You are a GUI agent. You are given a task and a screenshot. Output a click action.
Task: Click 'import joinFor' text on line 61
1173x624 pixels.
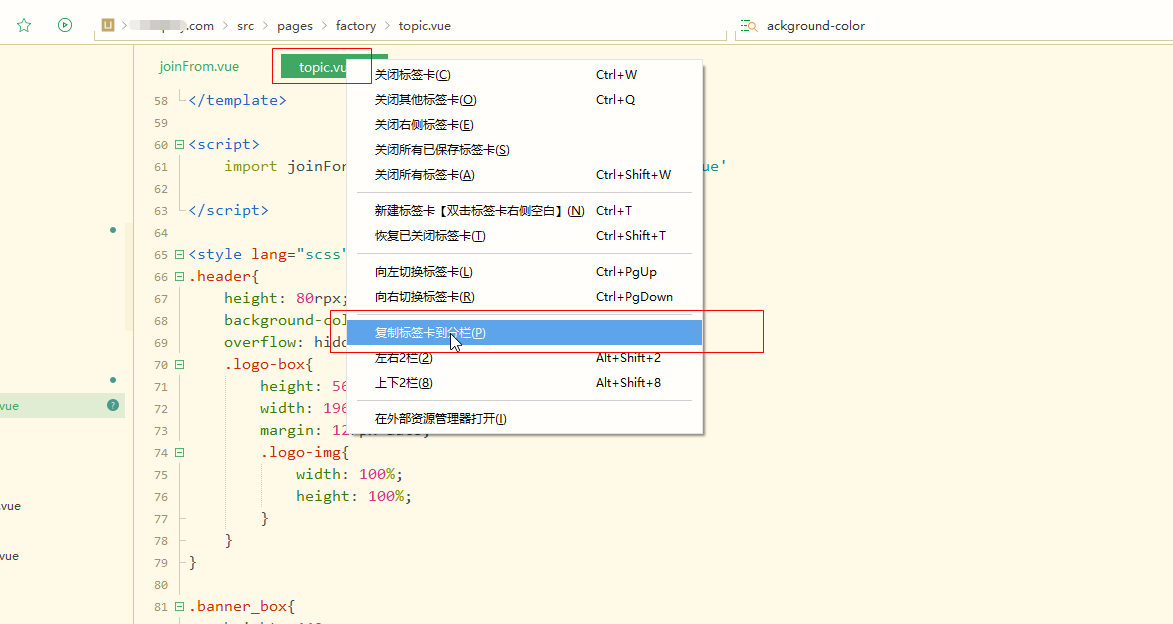(286, 166)
